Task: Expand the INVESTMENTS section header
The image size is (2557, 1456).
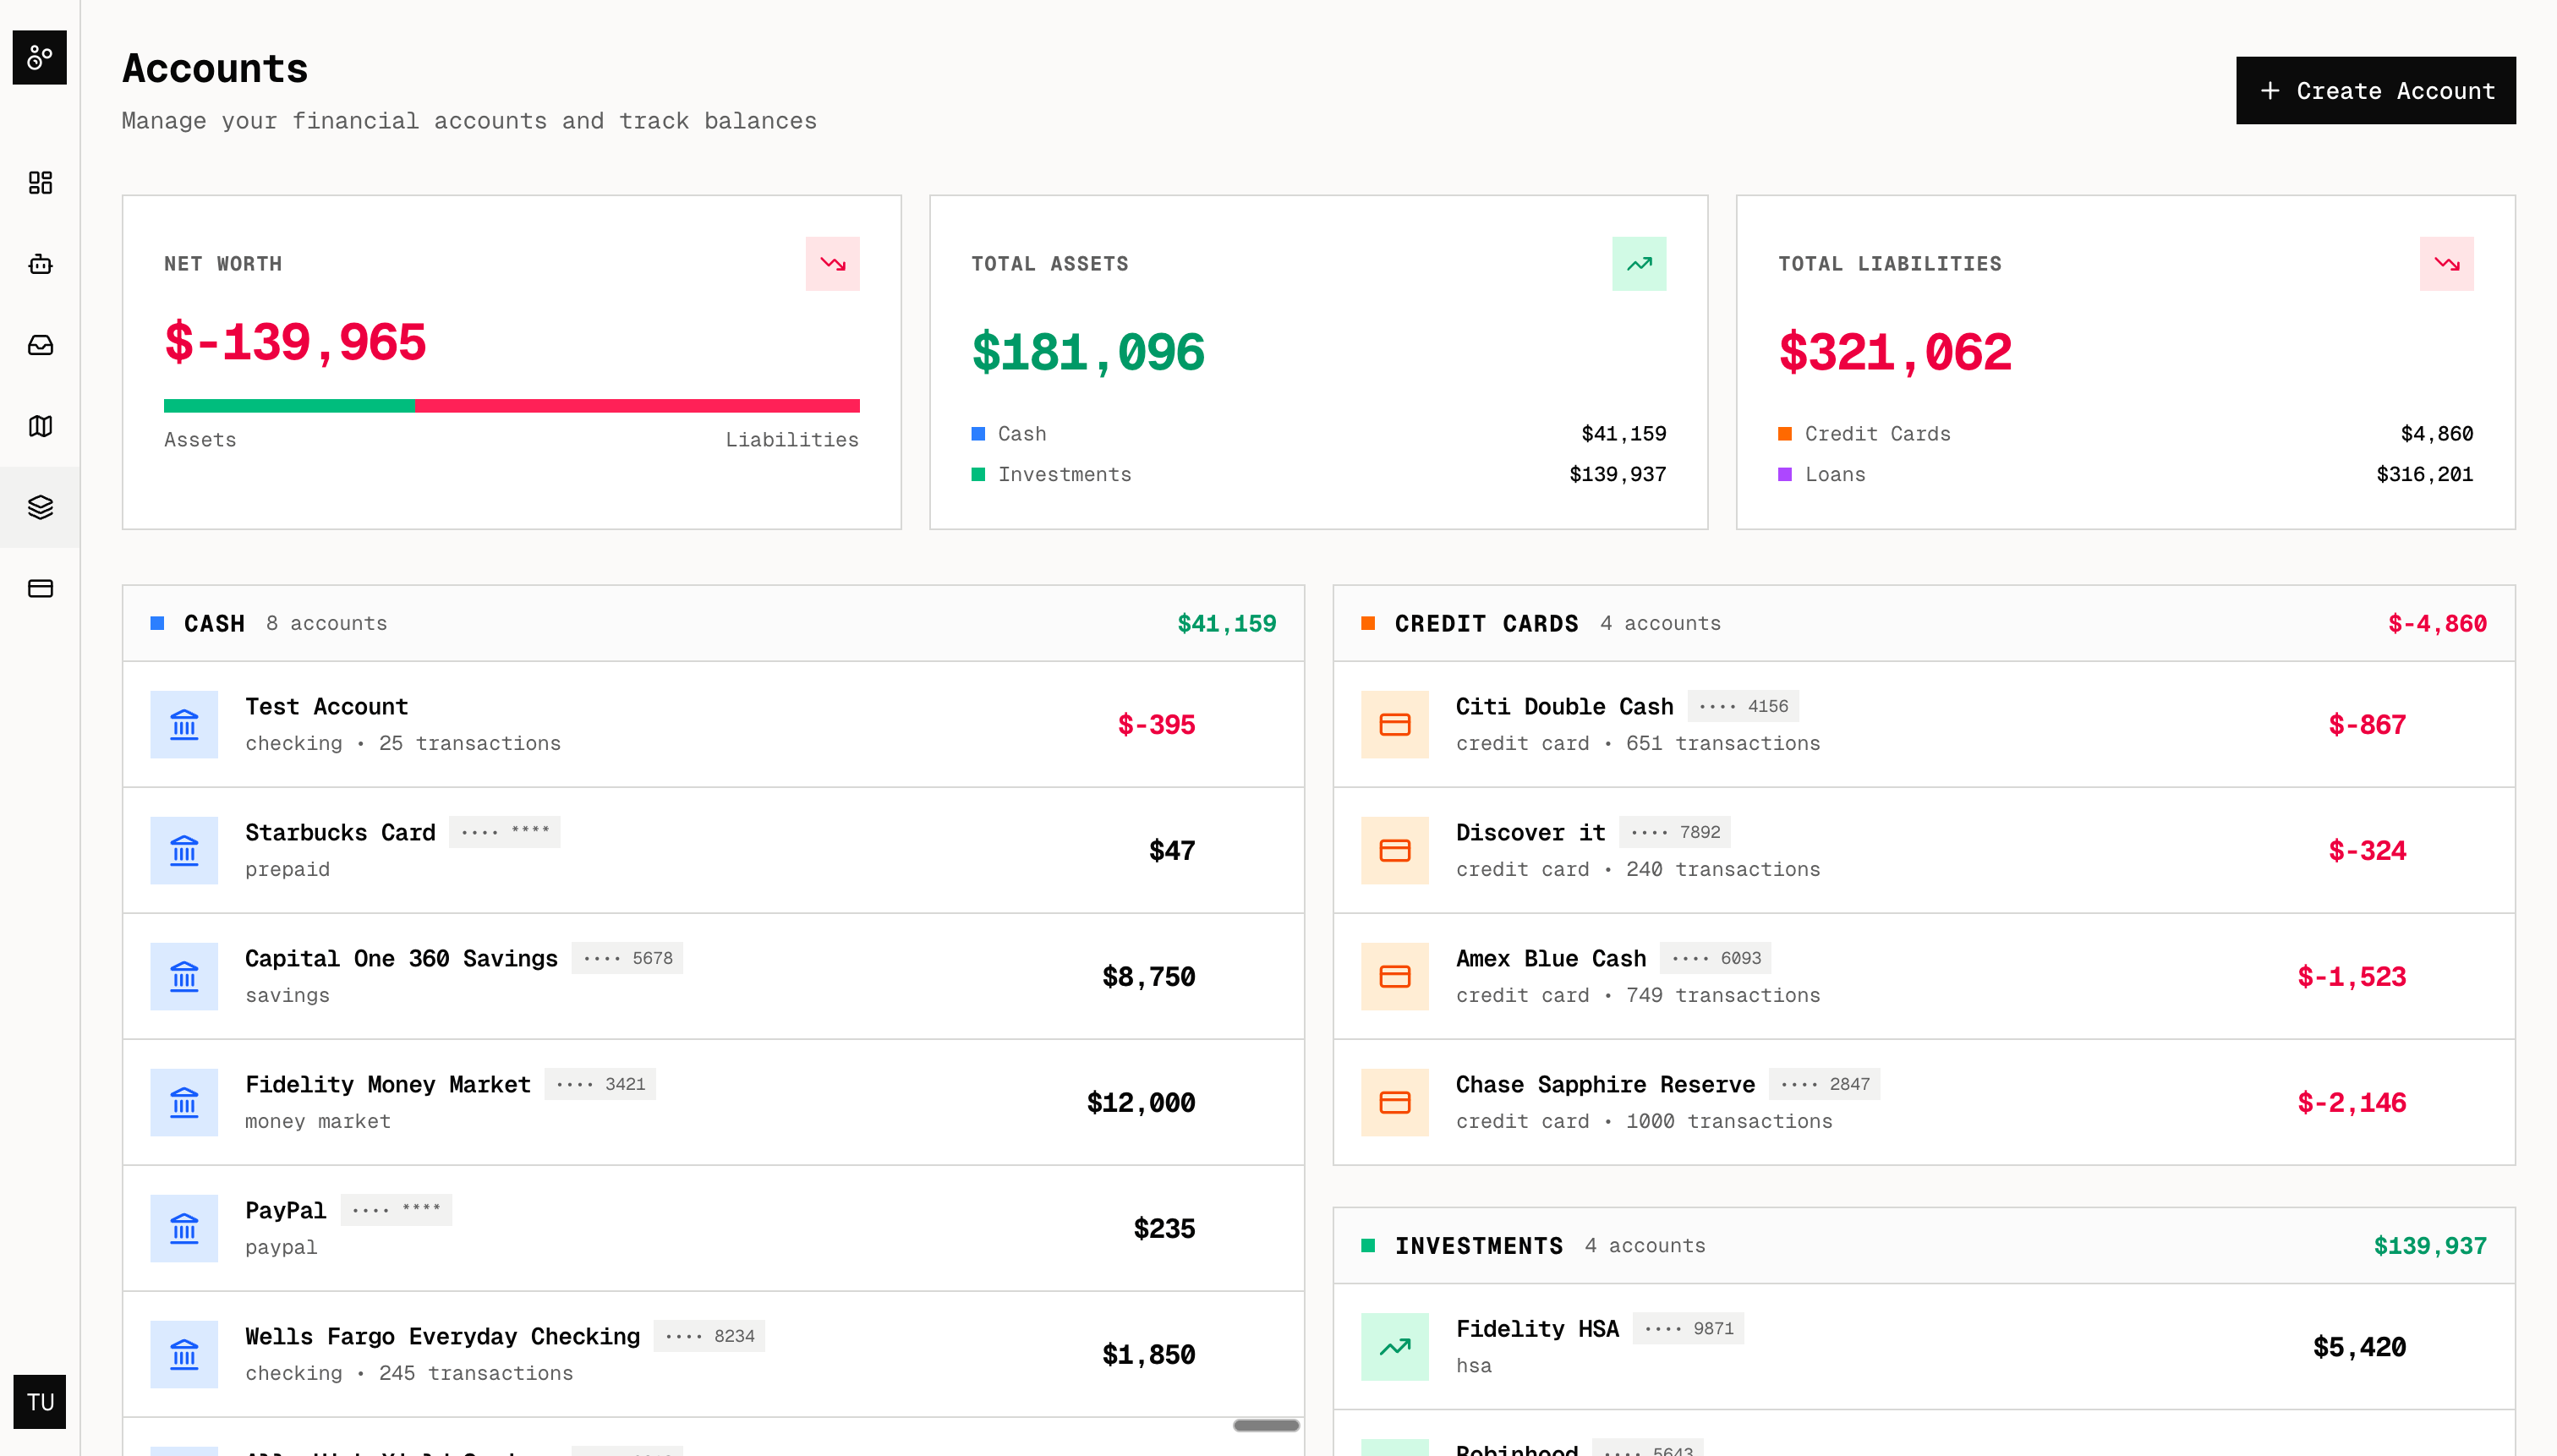Action: coord(1924,1245)
